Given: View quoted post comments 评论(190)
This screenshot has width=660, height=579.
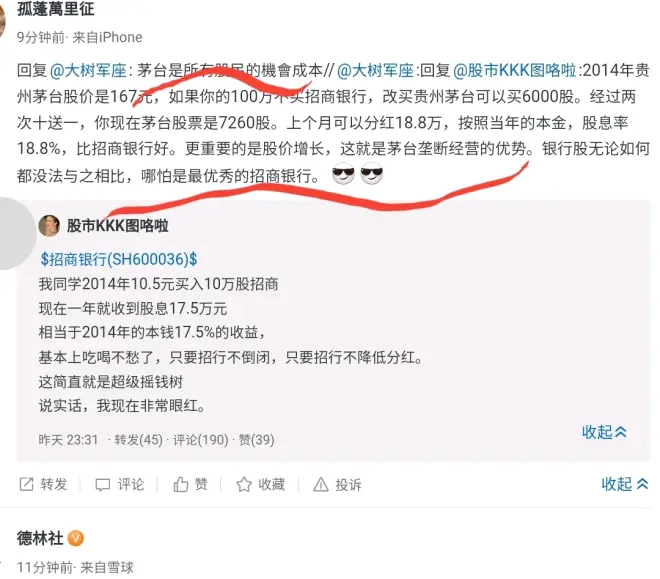Looking at the screenshot, I should [200, 440].
